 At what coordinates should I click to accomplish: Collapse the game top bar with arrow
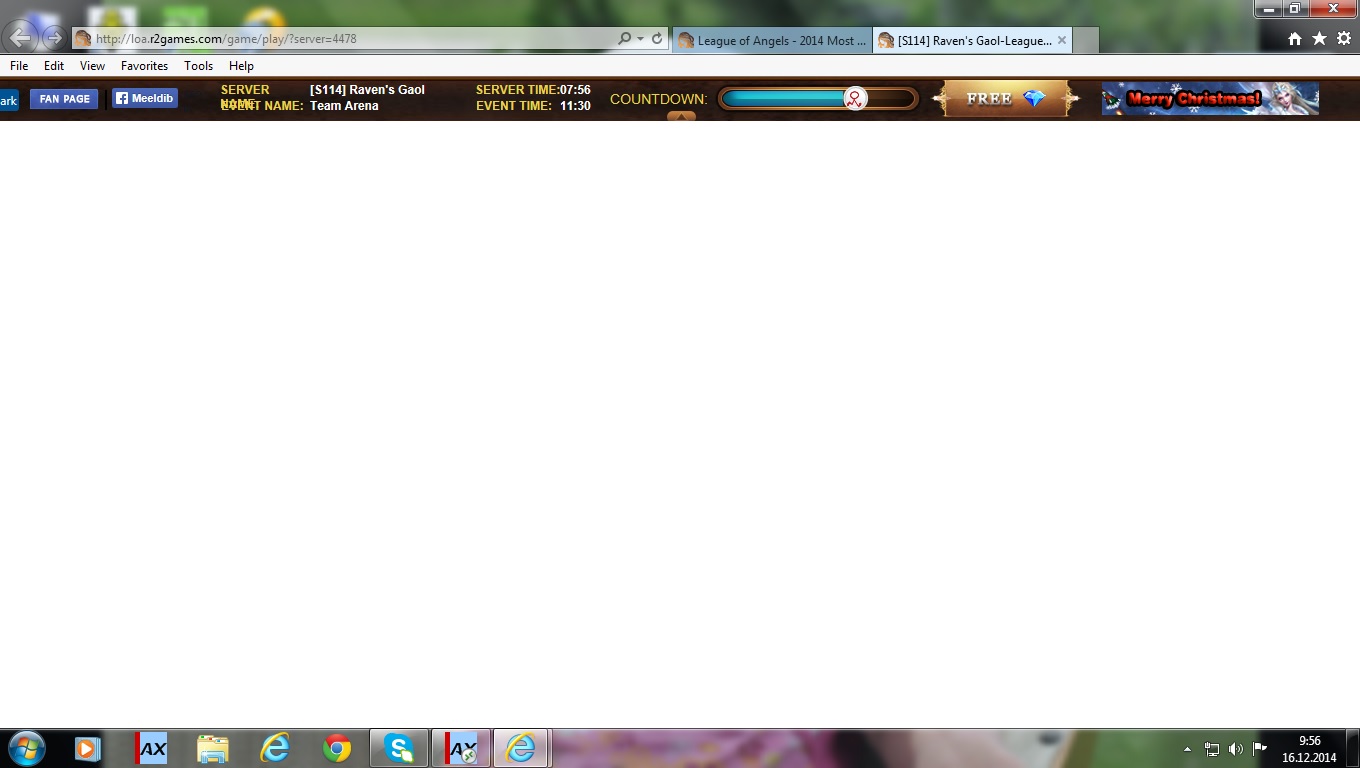pyautogui.click(x=681, y=116)
